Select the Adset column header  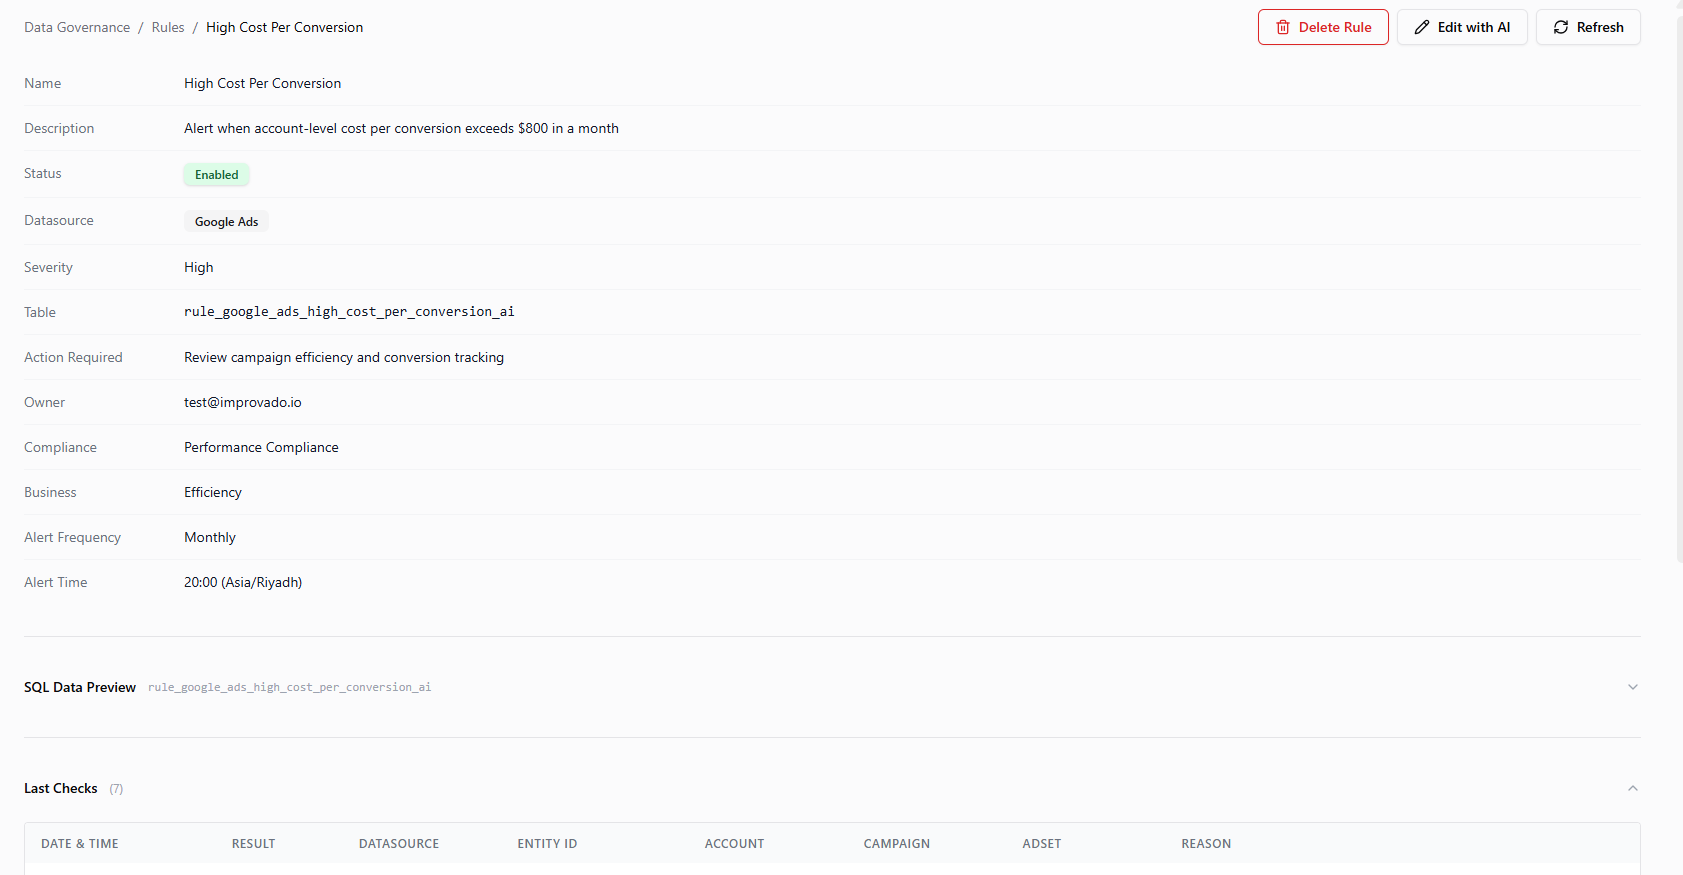[1041, 844]
